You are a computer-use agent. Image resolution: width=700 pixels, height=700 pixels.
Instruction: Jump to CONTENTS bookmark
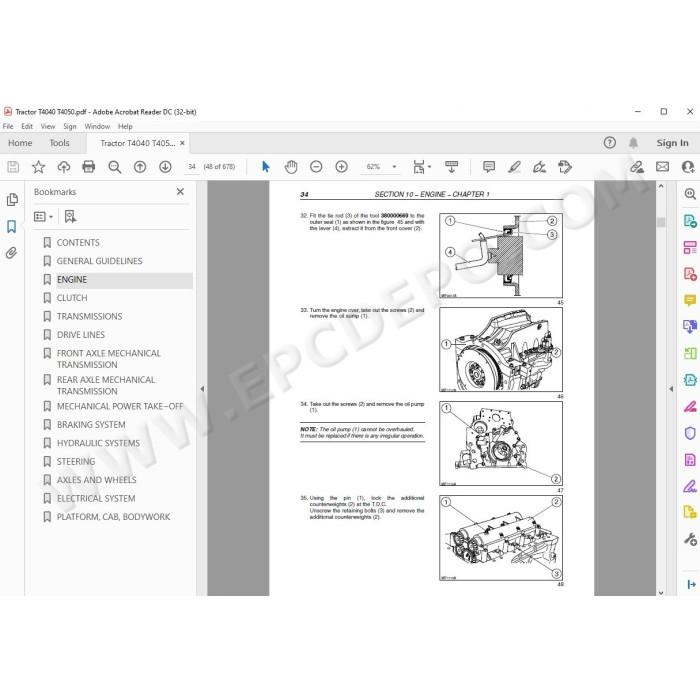pos(78,243)
